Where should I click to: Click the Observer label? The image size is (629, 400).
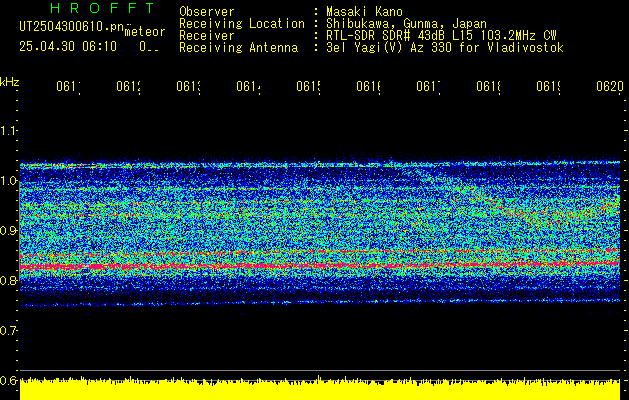tap(207, 12)
